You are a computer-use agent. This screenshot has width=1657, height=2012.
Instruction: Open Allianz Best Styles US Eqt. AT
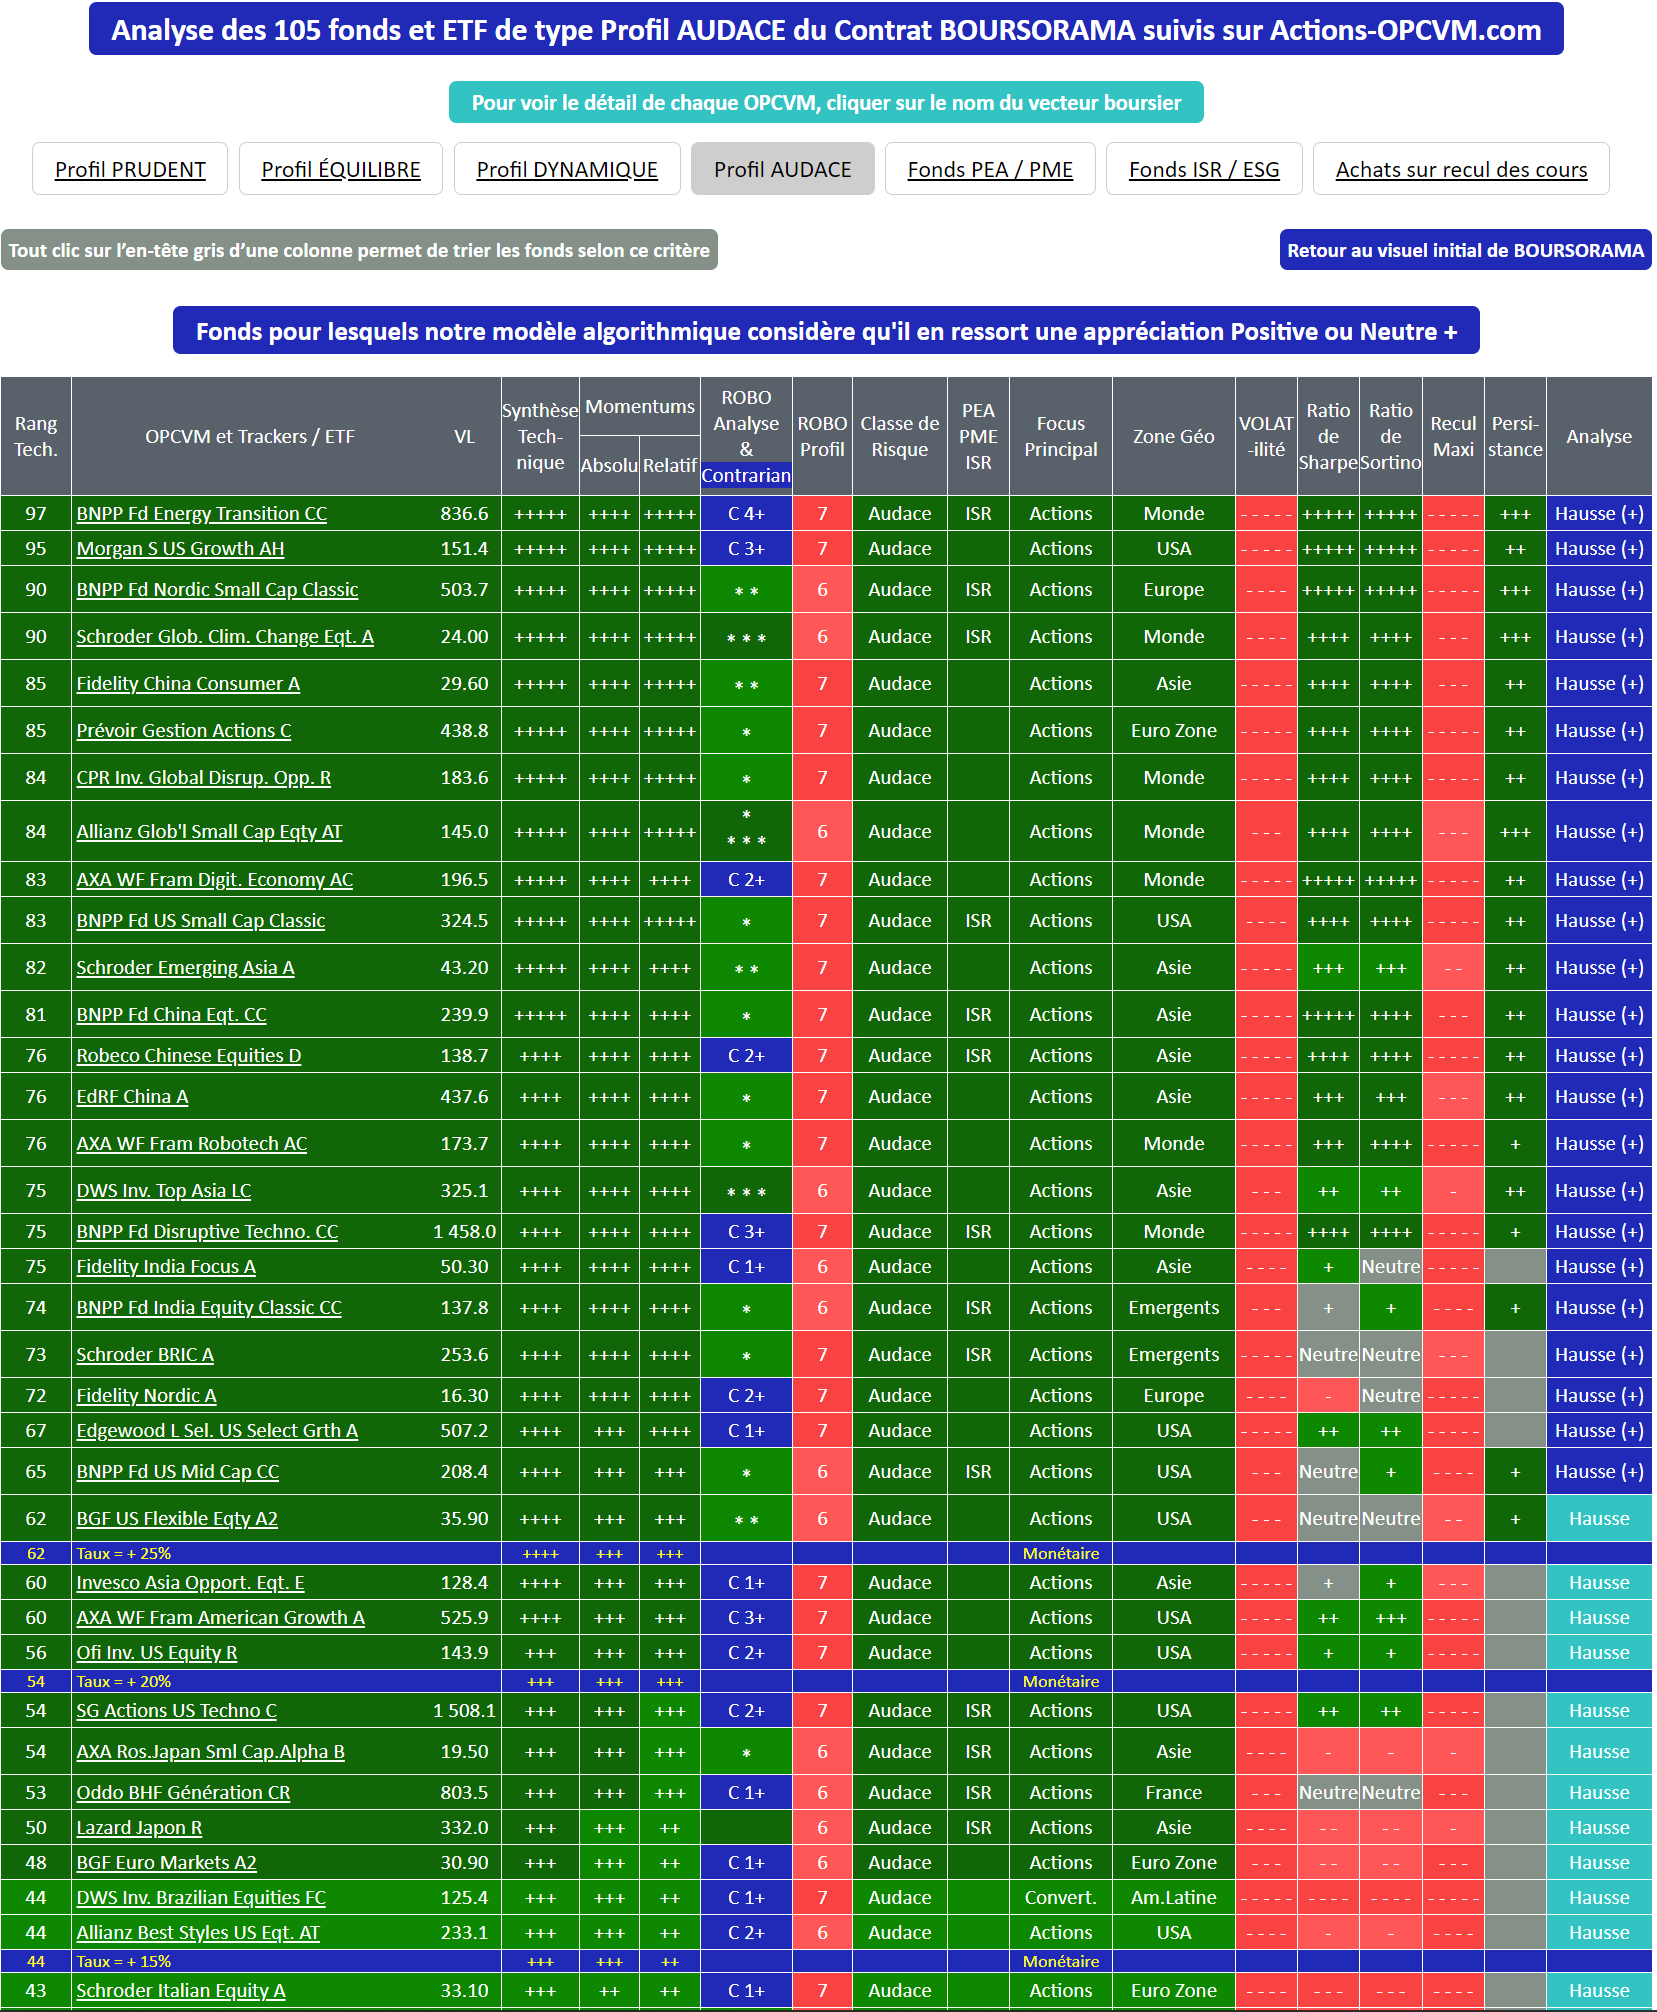(198, 1933)
